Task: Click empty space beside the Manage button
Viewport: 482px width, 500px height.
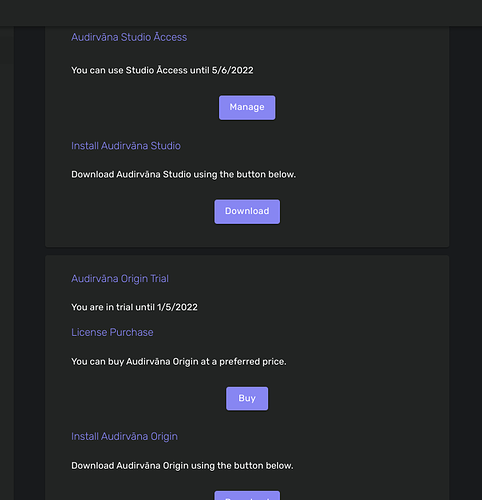Action: point(350,108)
